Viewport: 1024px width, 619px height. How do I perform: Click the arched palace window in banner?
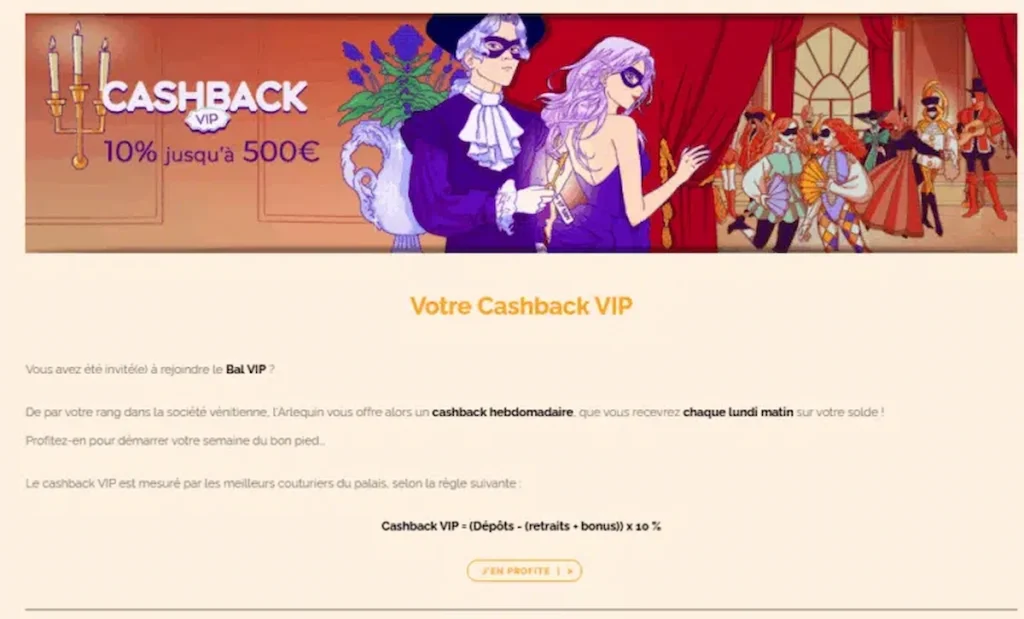(831, 73)
